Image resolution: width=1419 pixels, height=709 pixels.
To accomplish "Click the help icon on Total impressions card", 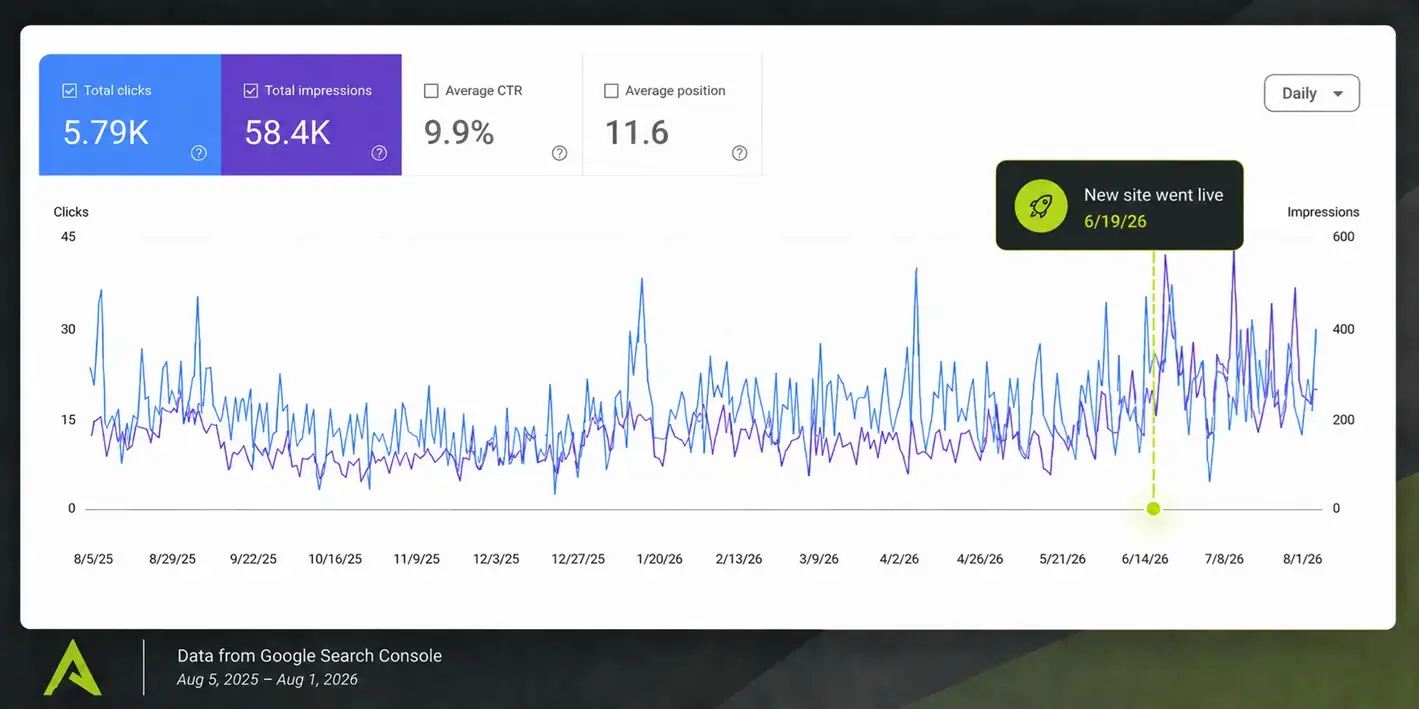I will 379,153.
